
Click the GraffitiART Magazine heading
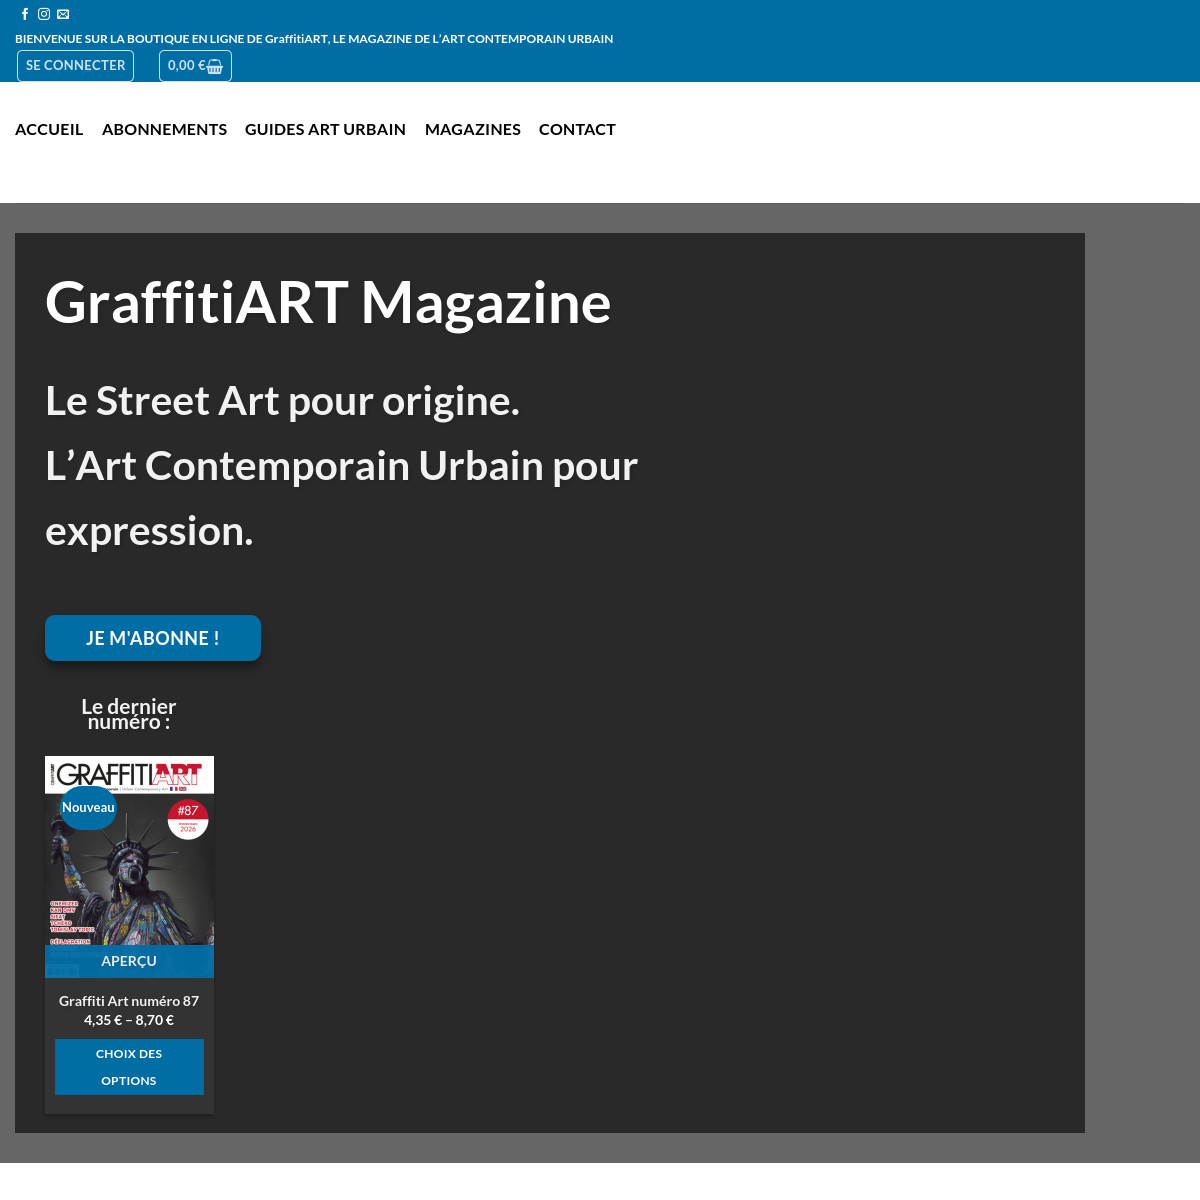click(328, 302)
